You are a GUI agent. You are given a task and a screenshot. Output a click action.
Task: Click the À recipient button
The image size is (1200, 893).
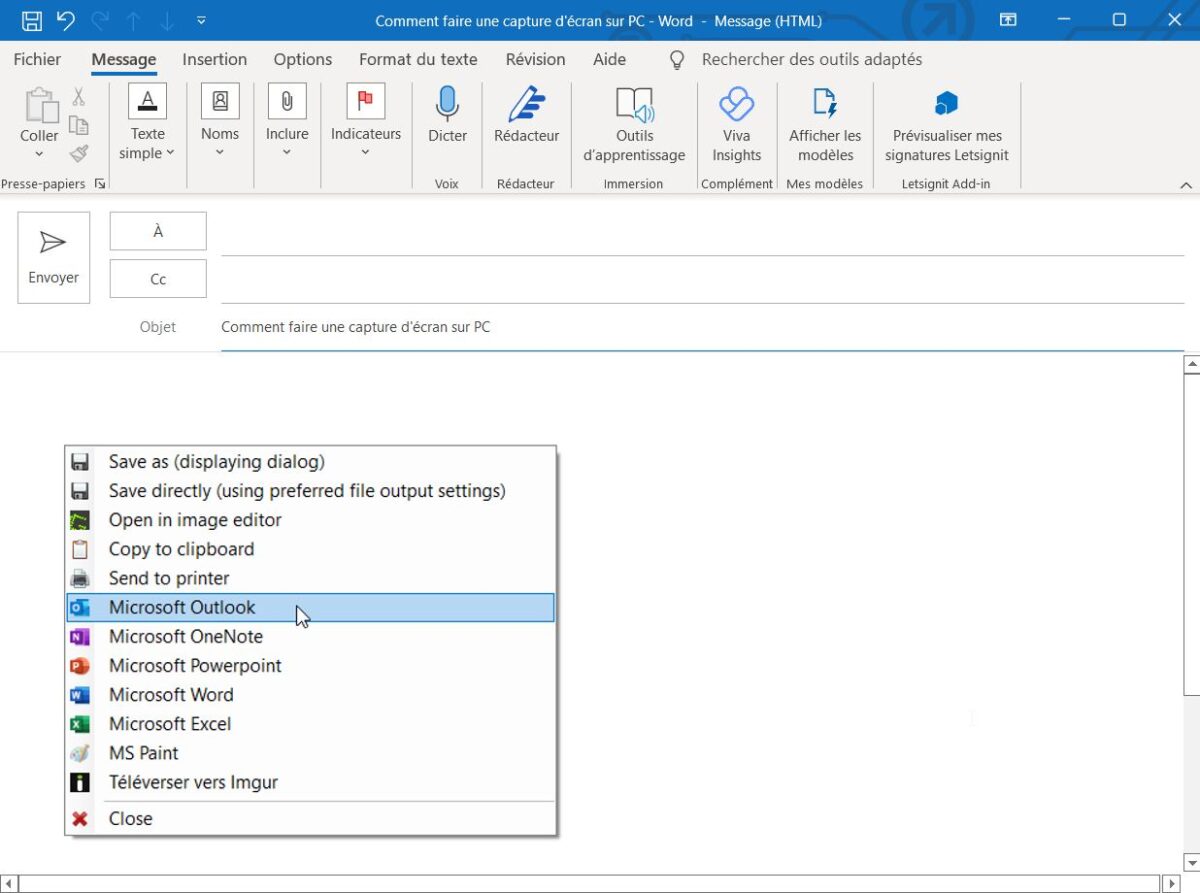[157, 230]
